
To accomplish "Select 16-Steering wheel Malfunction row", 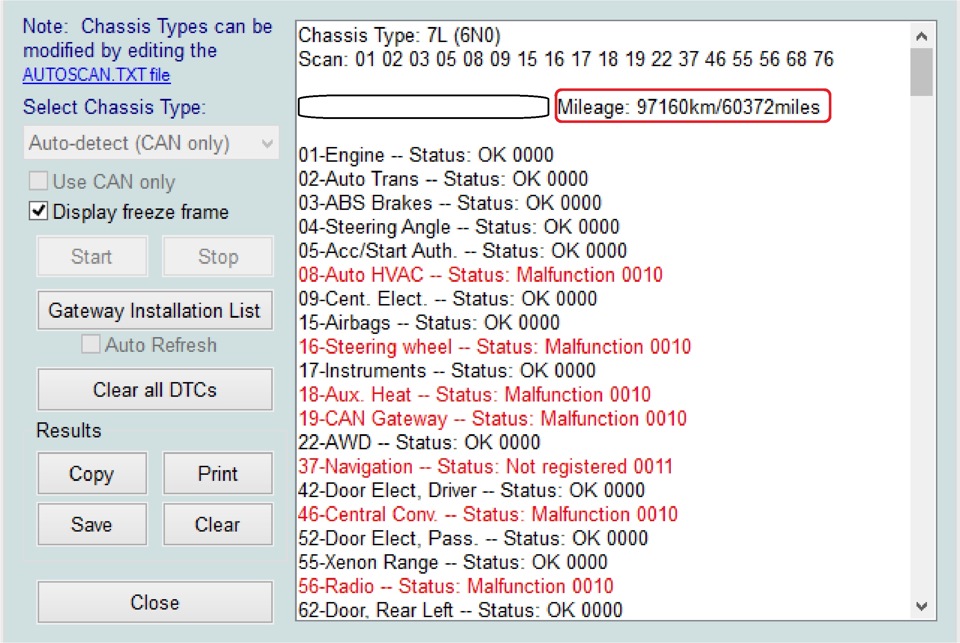I will pos(495,346).
